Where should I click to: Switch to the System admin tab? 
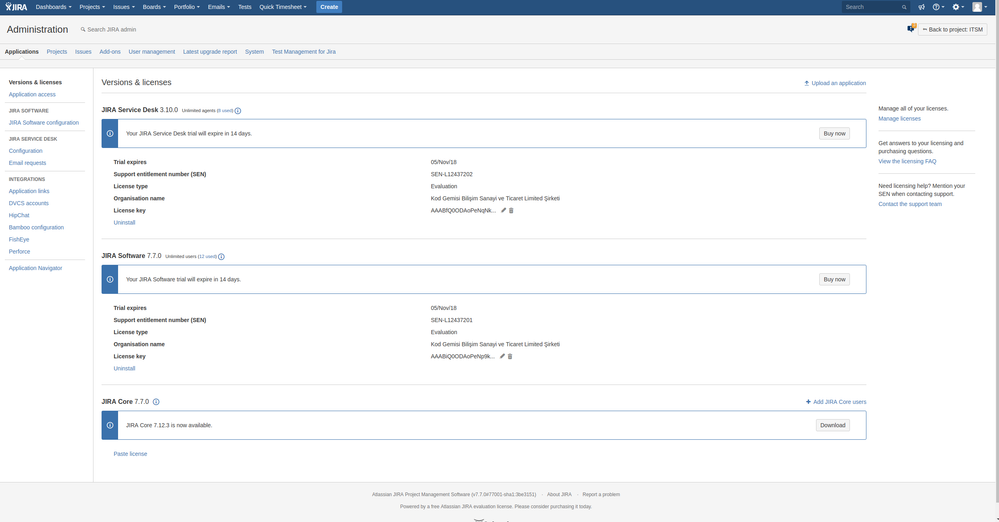(254, 52)
